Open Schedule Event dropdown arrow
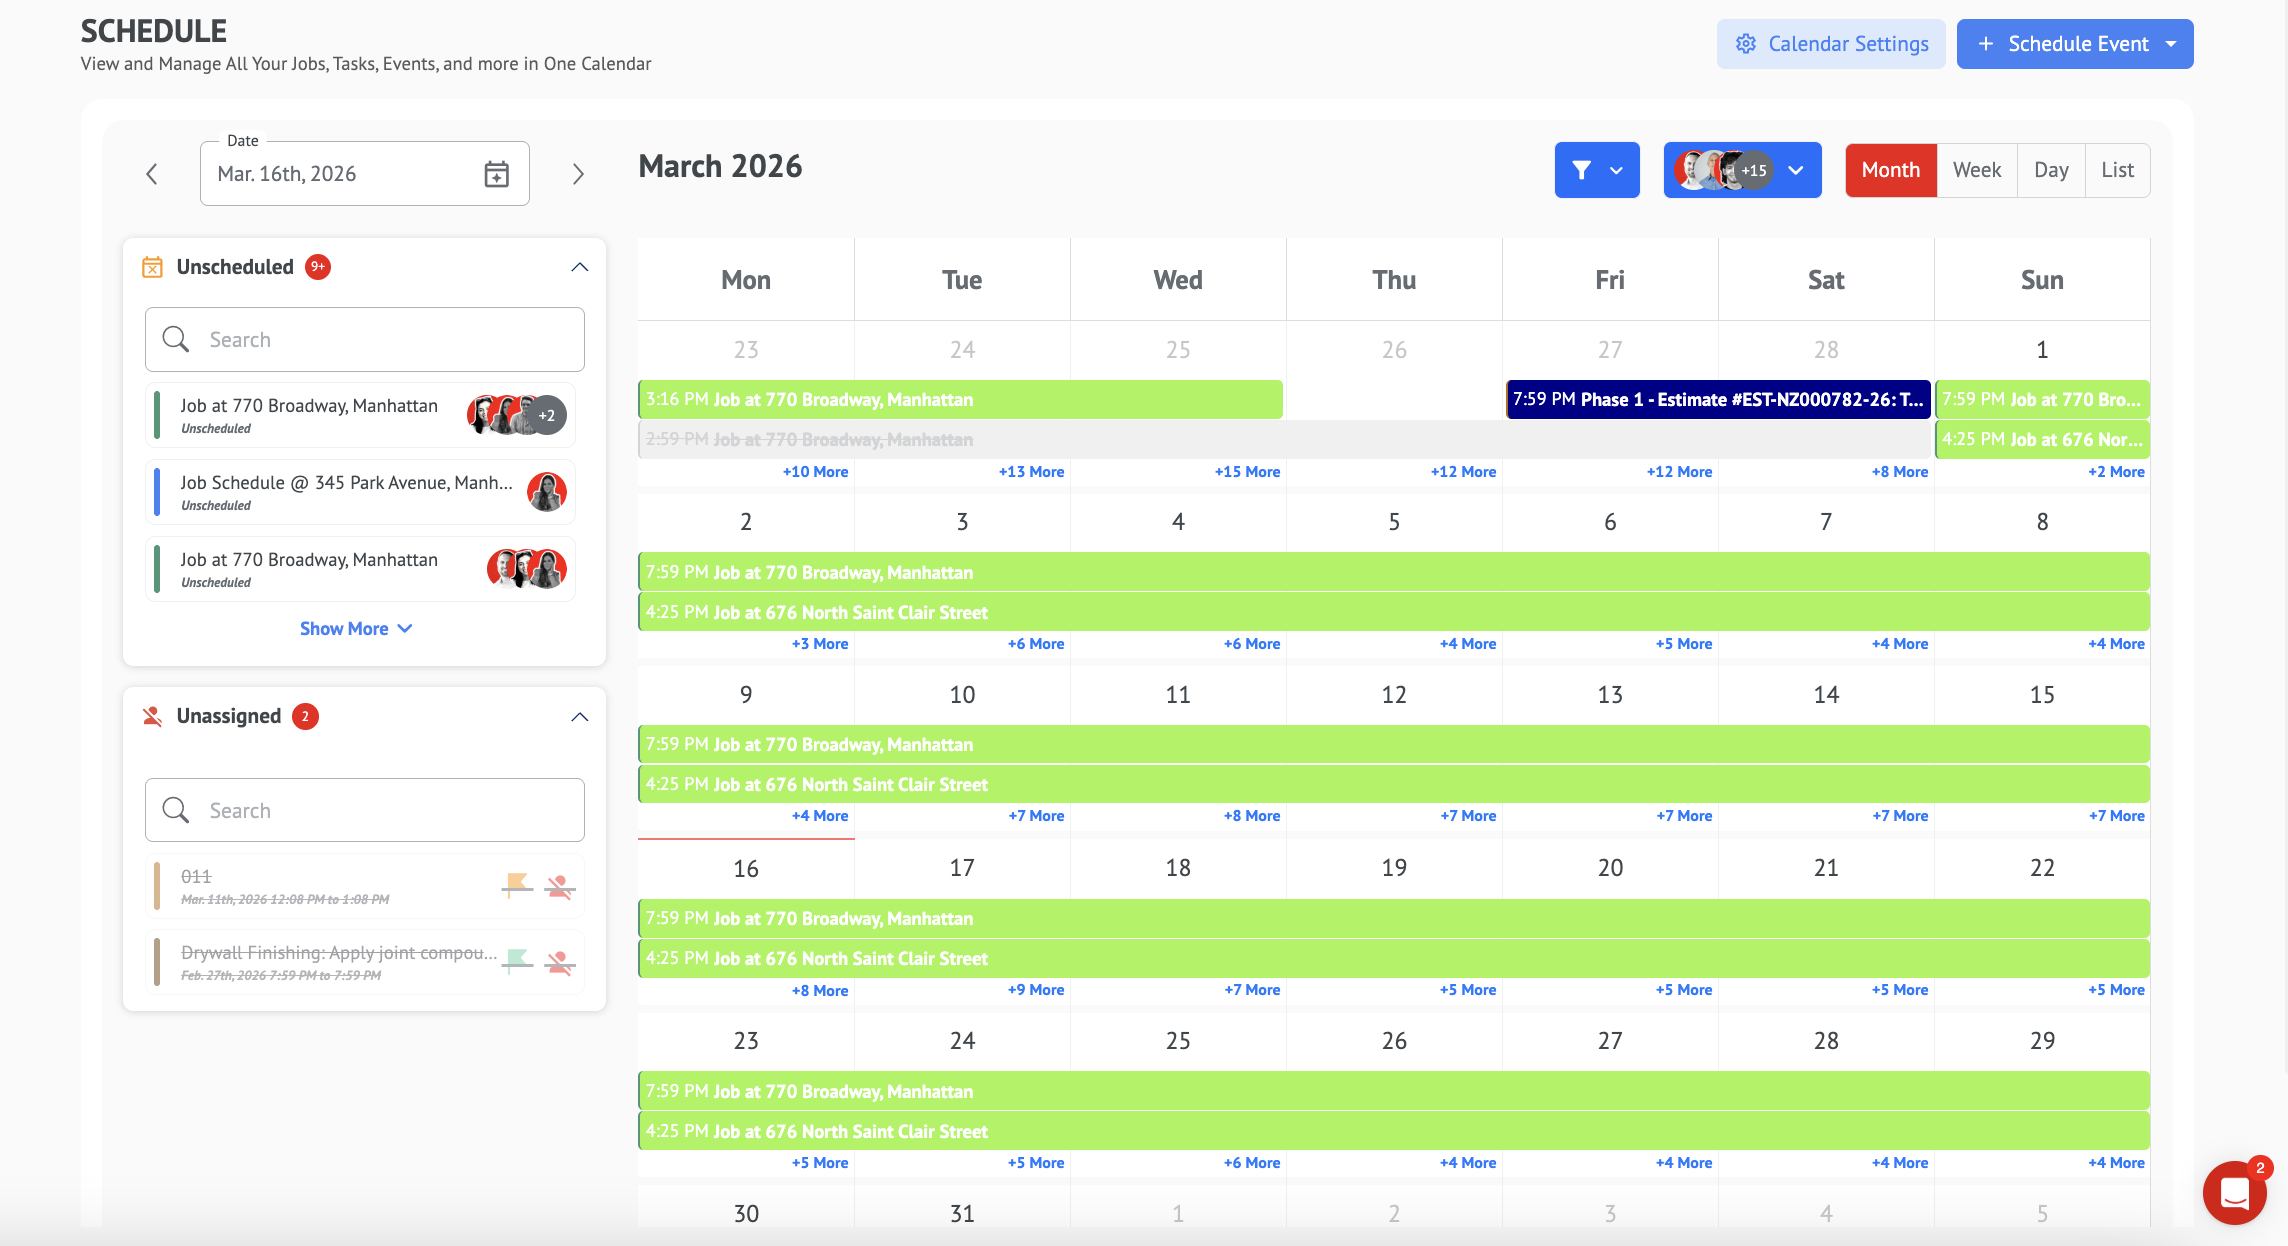This screenshot has width=2288, height=1246. (x=2171, y=44)
